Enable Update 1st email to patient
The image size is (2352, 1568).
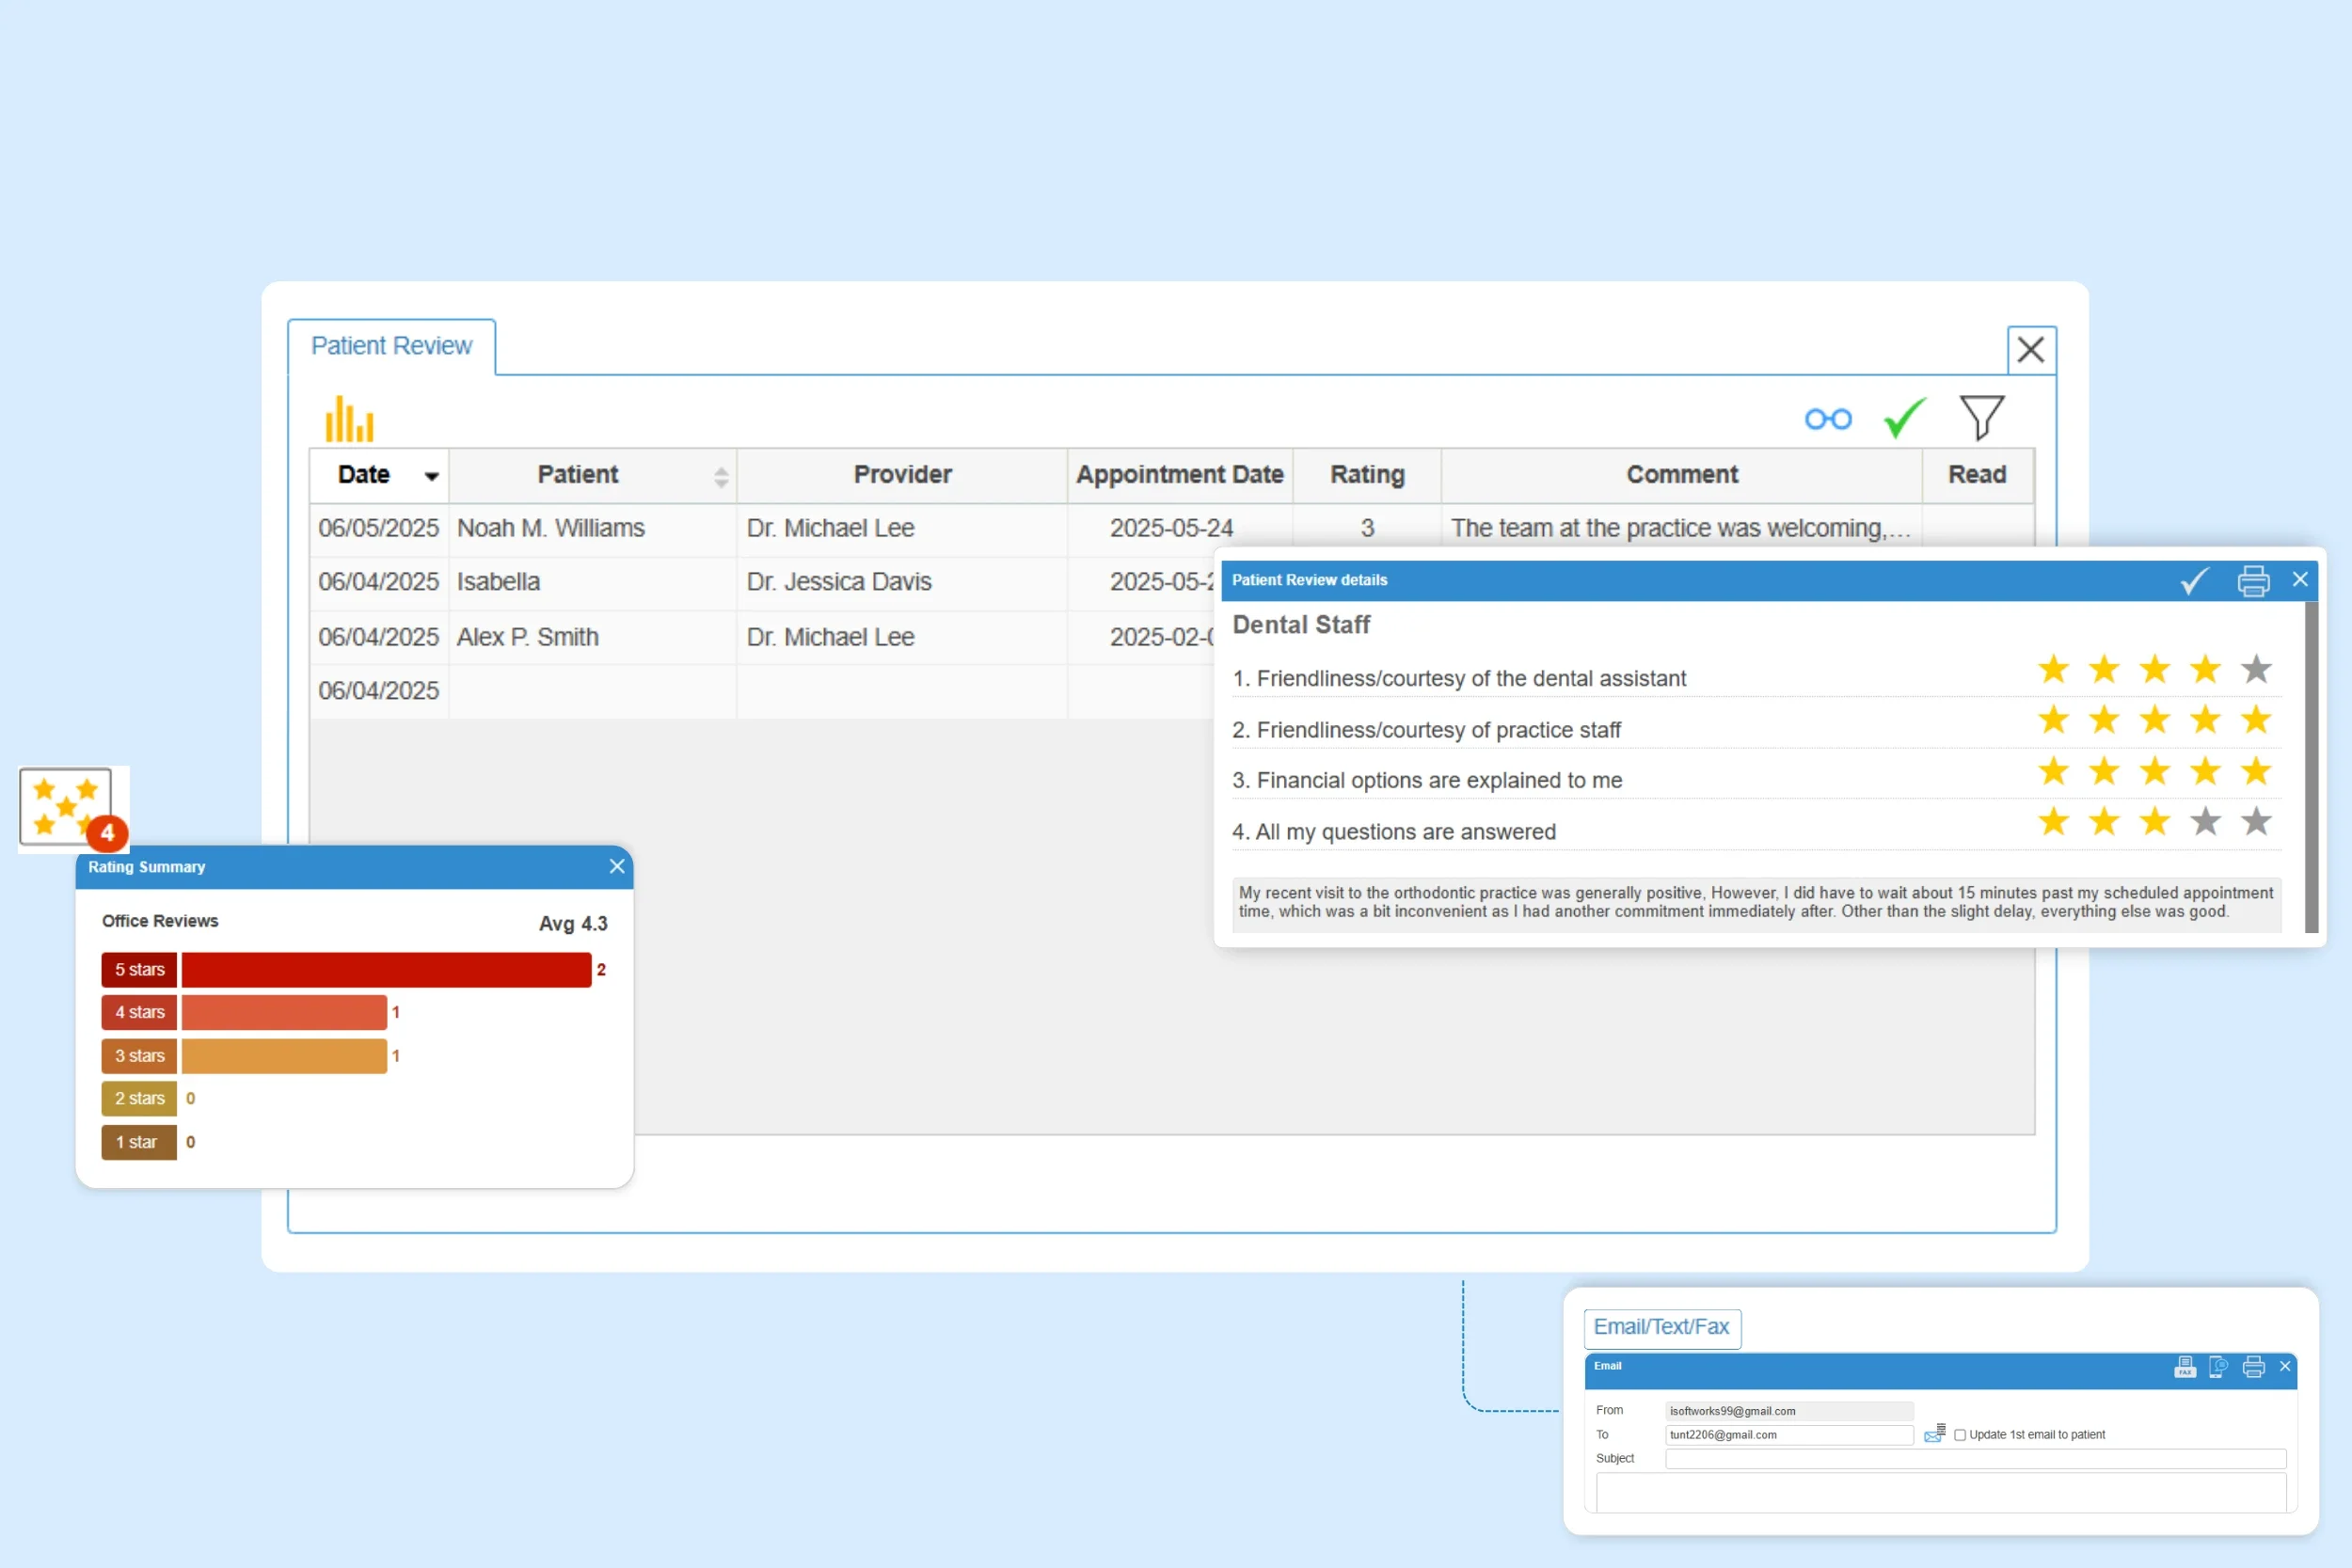pyautogui.click(x=1960, y=1434)
